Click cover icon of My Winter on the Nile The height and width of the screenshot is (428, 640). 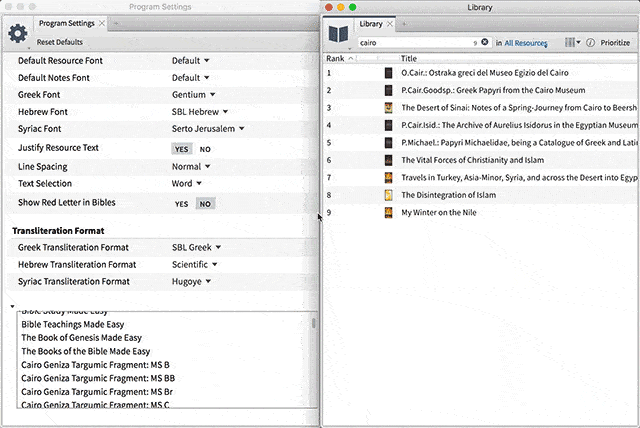point(388,213)
